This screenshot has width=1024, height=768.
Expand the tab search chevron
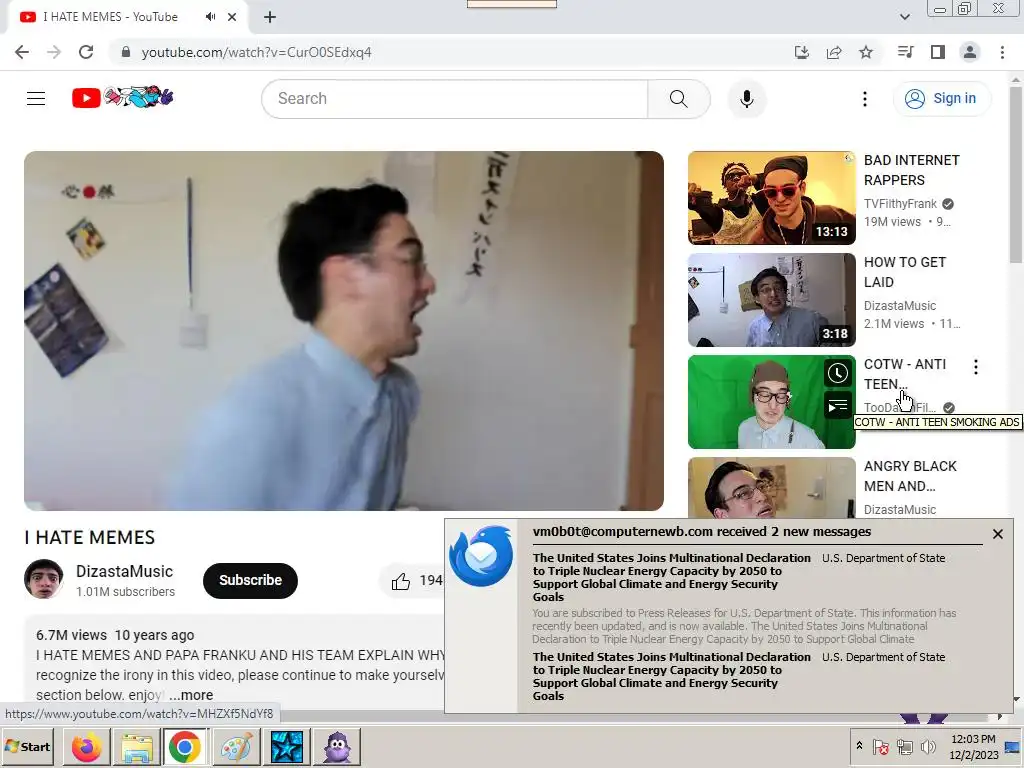pos(904,17)
